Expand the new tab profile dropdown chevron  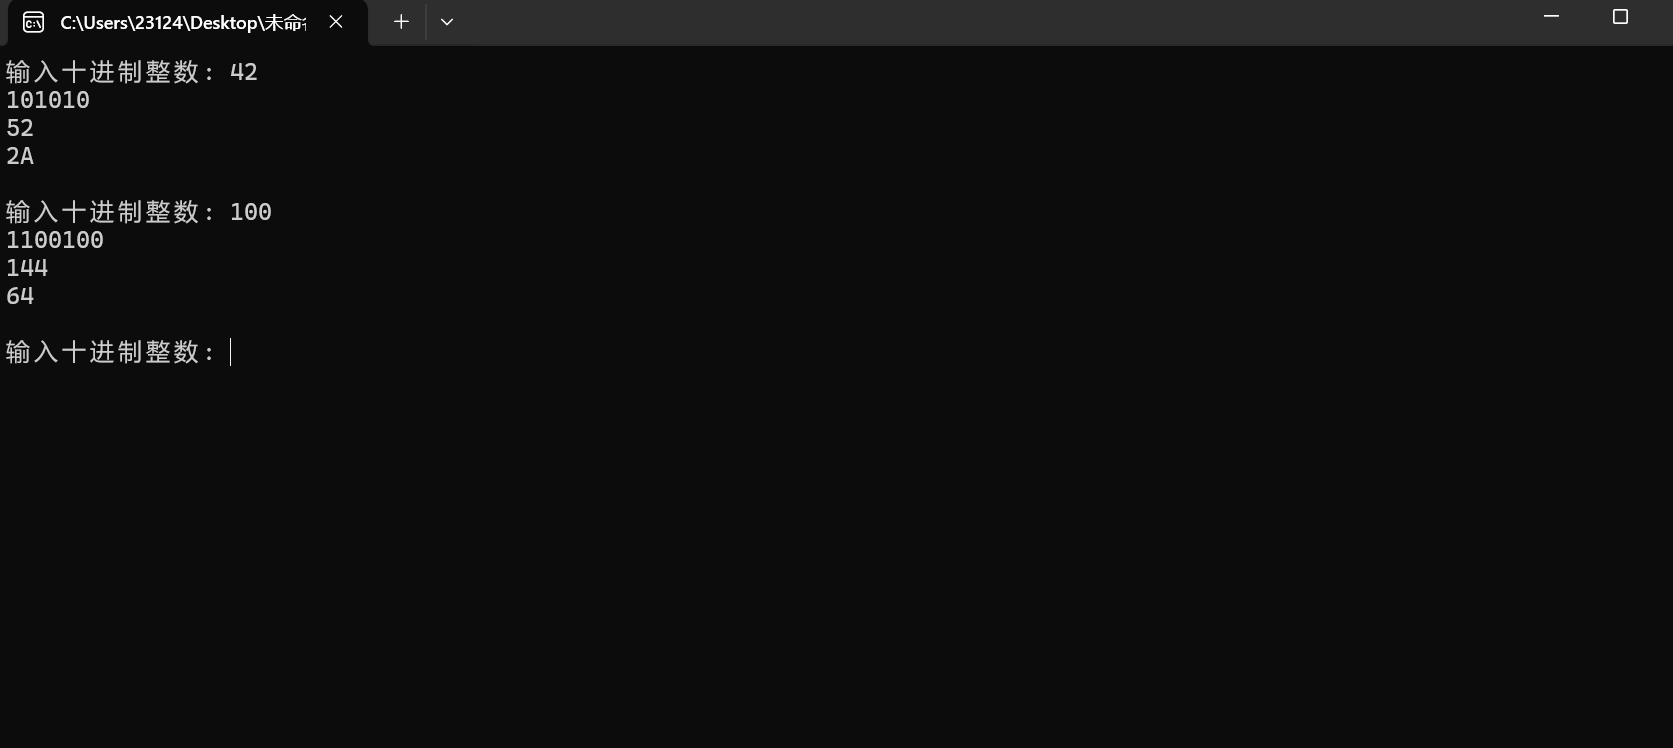pyautogui.click(x=447, y=22)
